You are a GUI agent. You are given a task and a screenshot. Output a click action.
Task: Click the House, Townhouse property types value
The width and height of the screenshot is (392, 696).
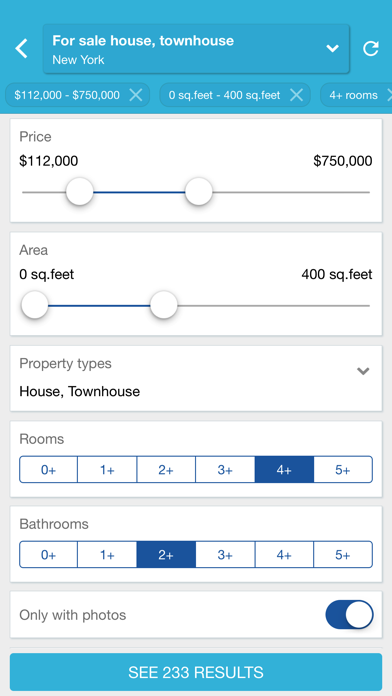click(79, 392)
